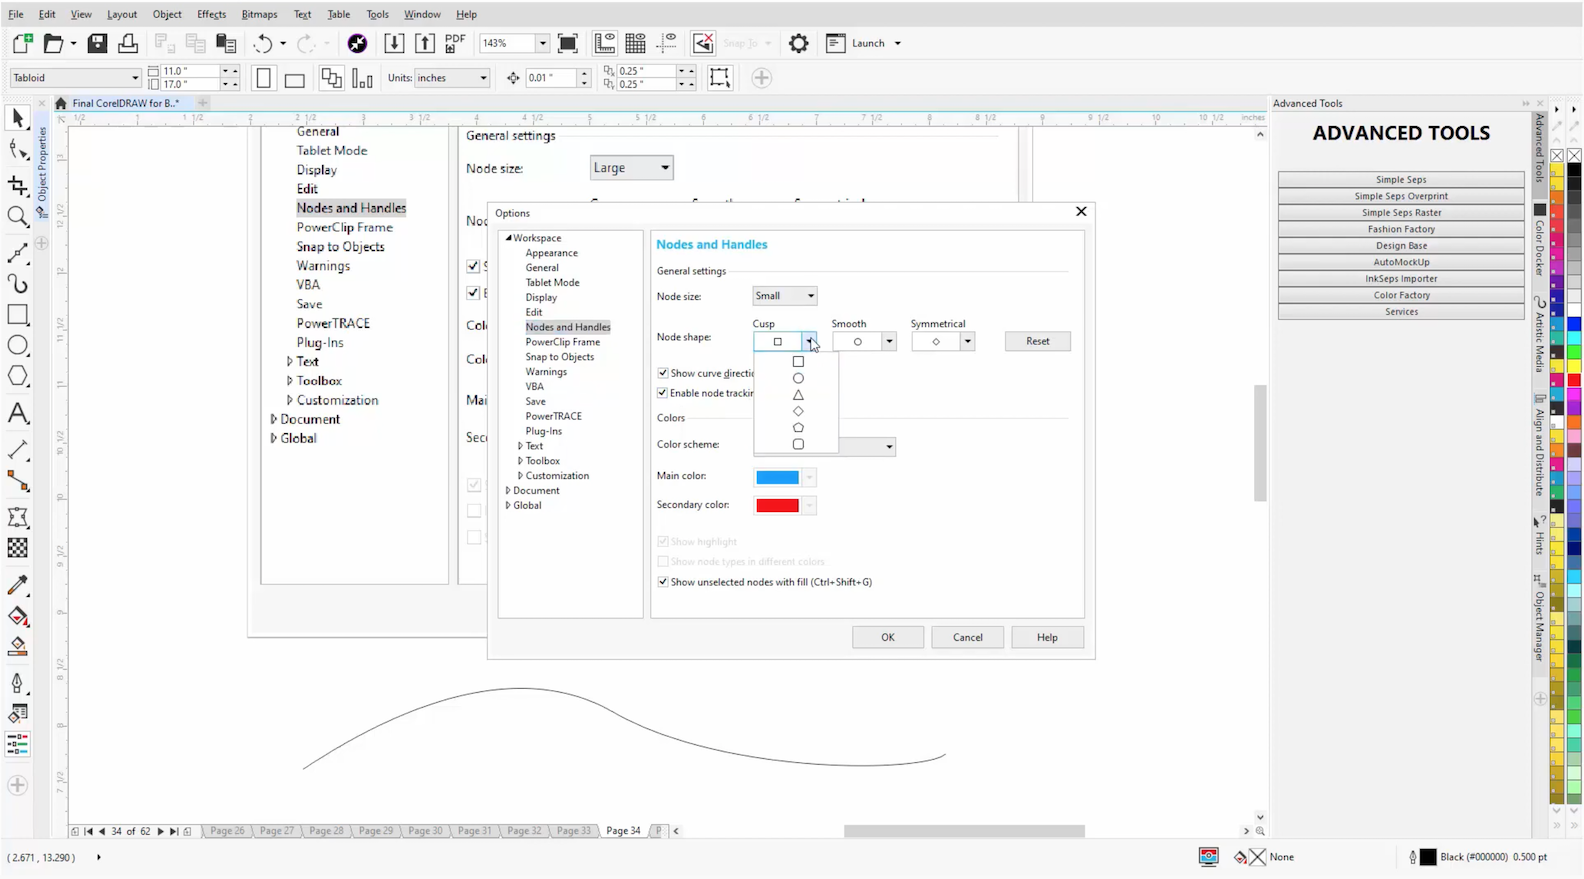Click the Simple Seps button
The image size is (1584, 879).
point(1400,180)
